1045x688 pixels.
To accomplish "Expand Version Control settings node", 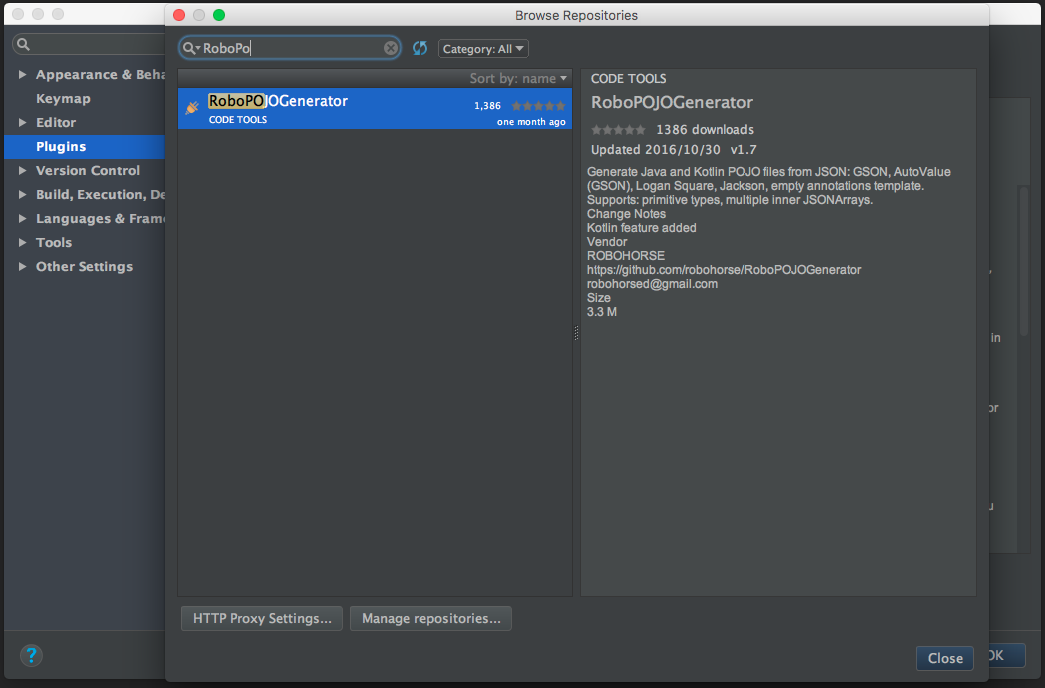I will coord(22,171).
